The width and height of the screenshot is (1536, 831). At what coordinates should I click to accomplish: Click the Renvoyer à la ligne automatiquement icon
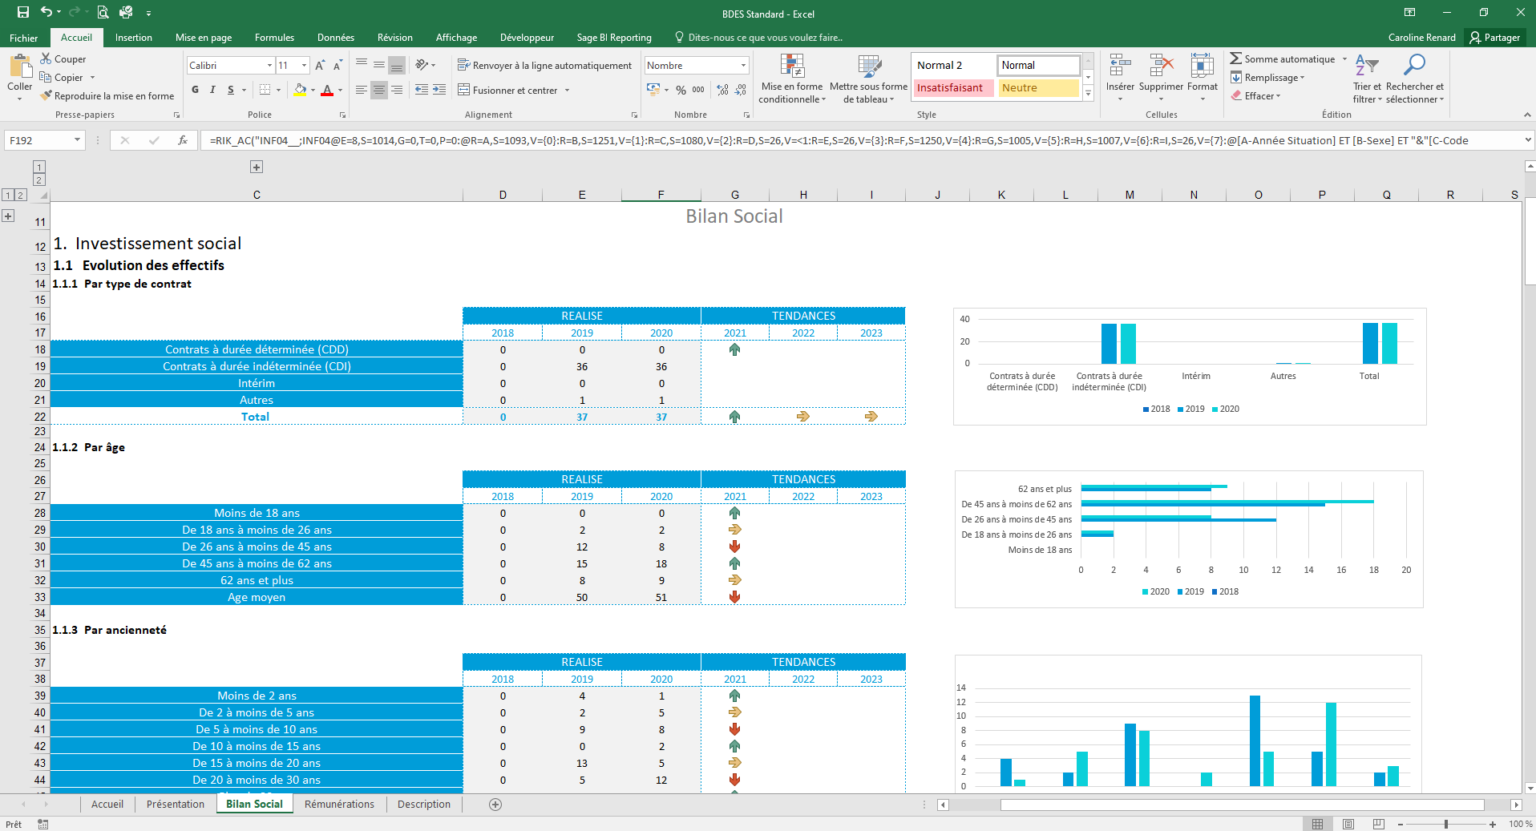tap(462, 64)
